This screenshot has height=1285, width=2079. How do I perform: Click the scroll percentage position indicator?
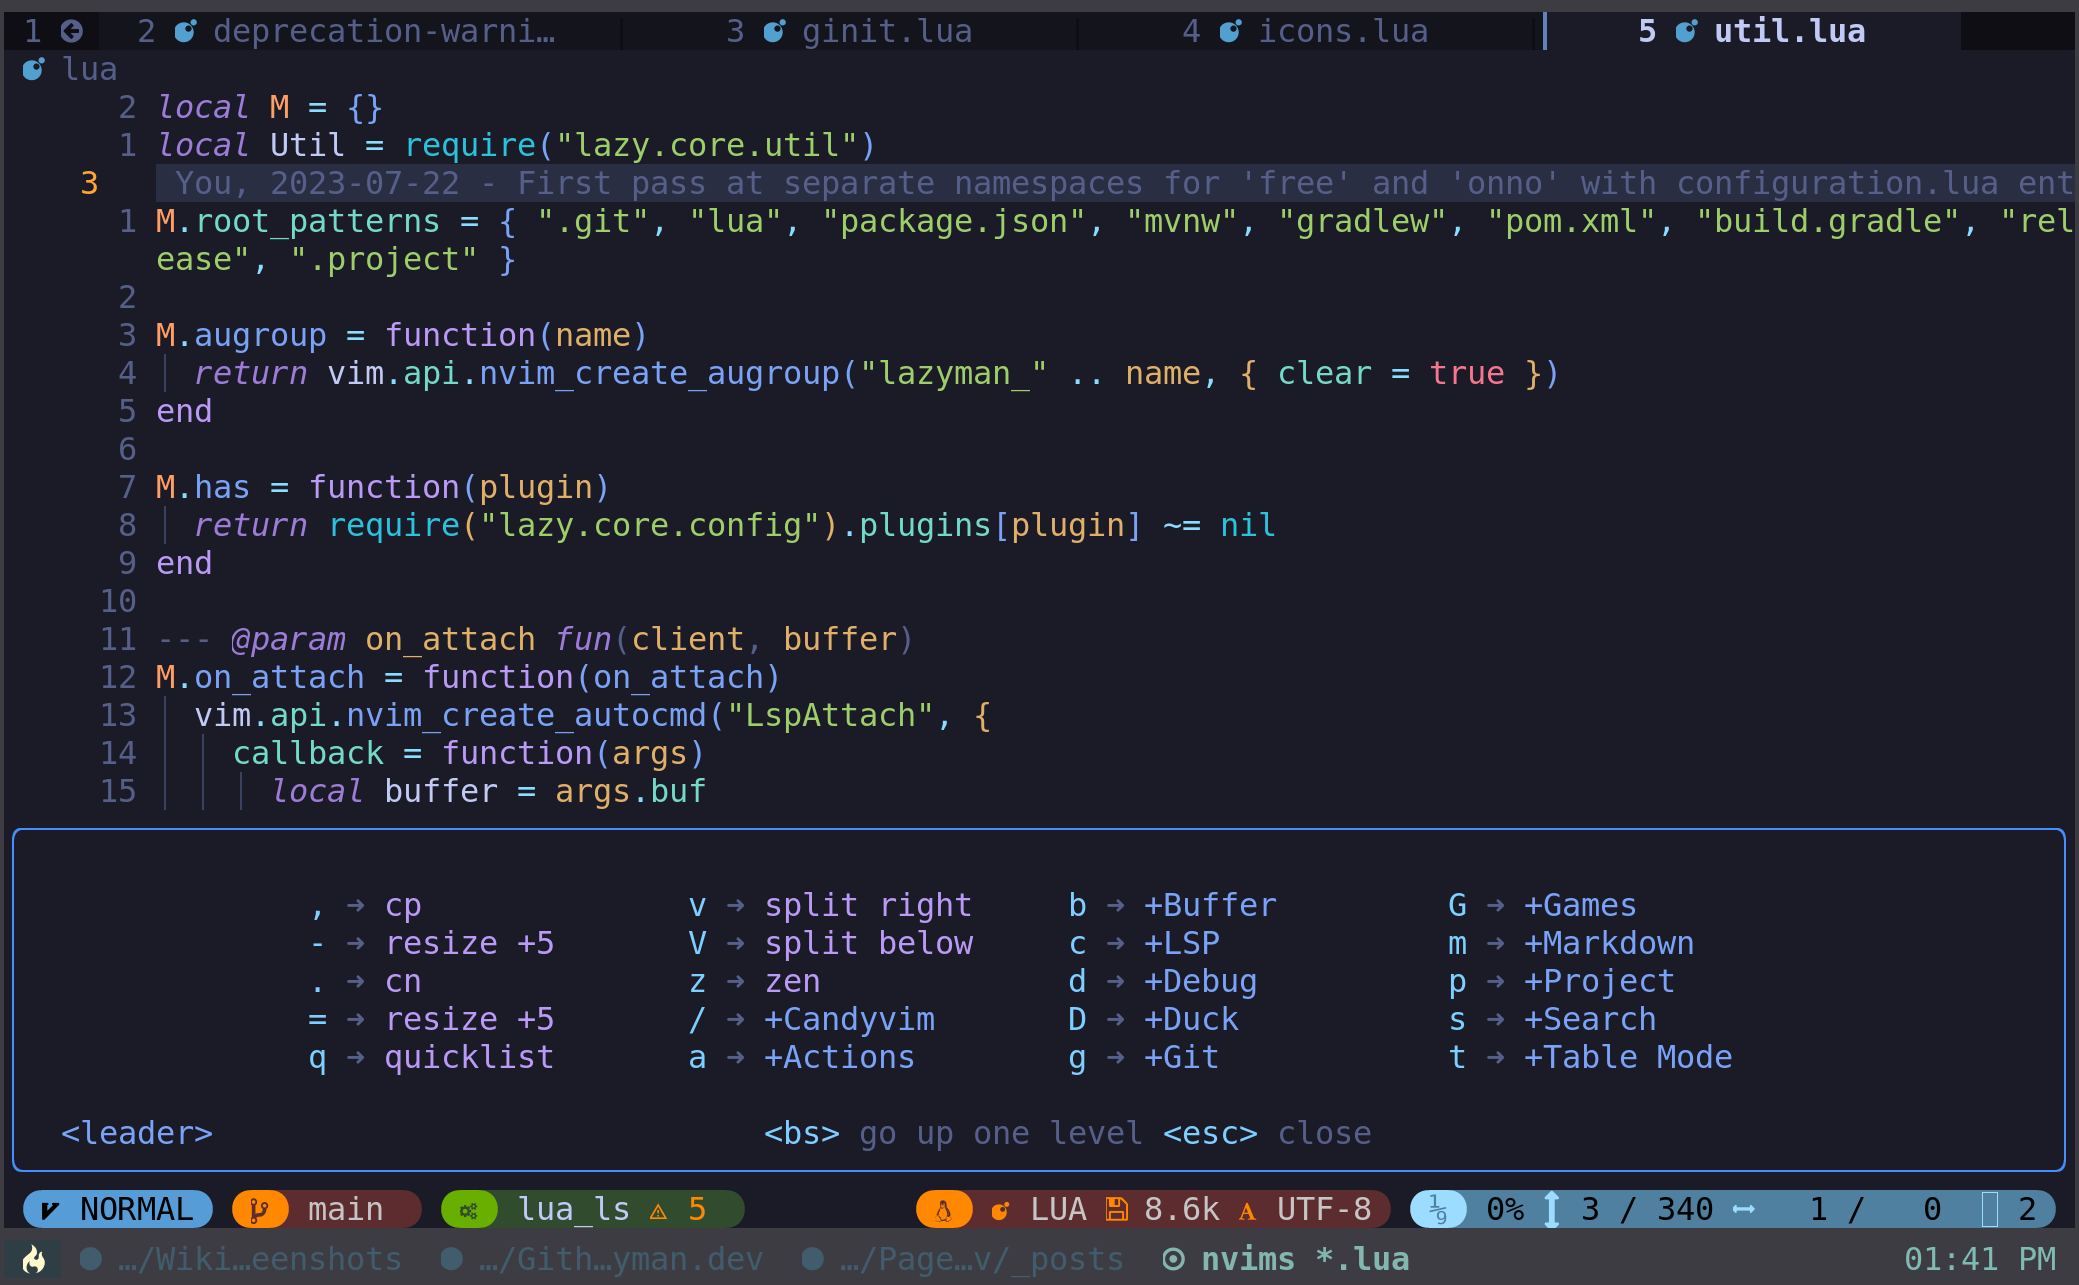(x=1503, y=1210)
